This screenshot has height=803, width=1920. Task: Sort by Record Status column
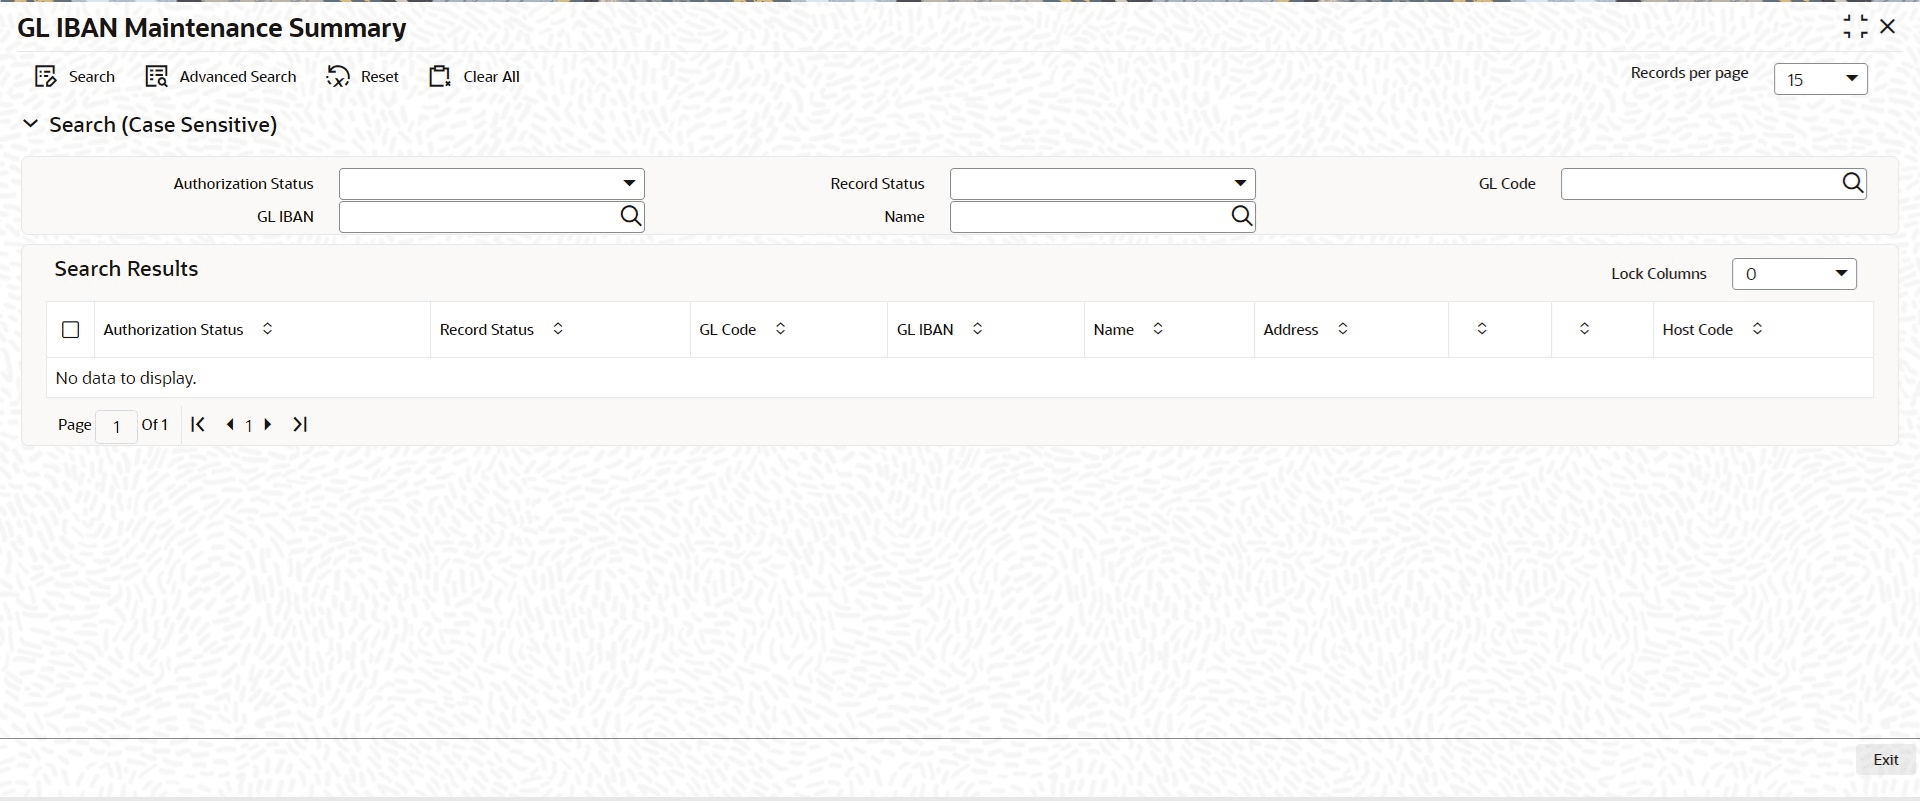(x=558, y=329)
